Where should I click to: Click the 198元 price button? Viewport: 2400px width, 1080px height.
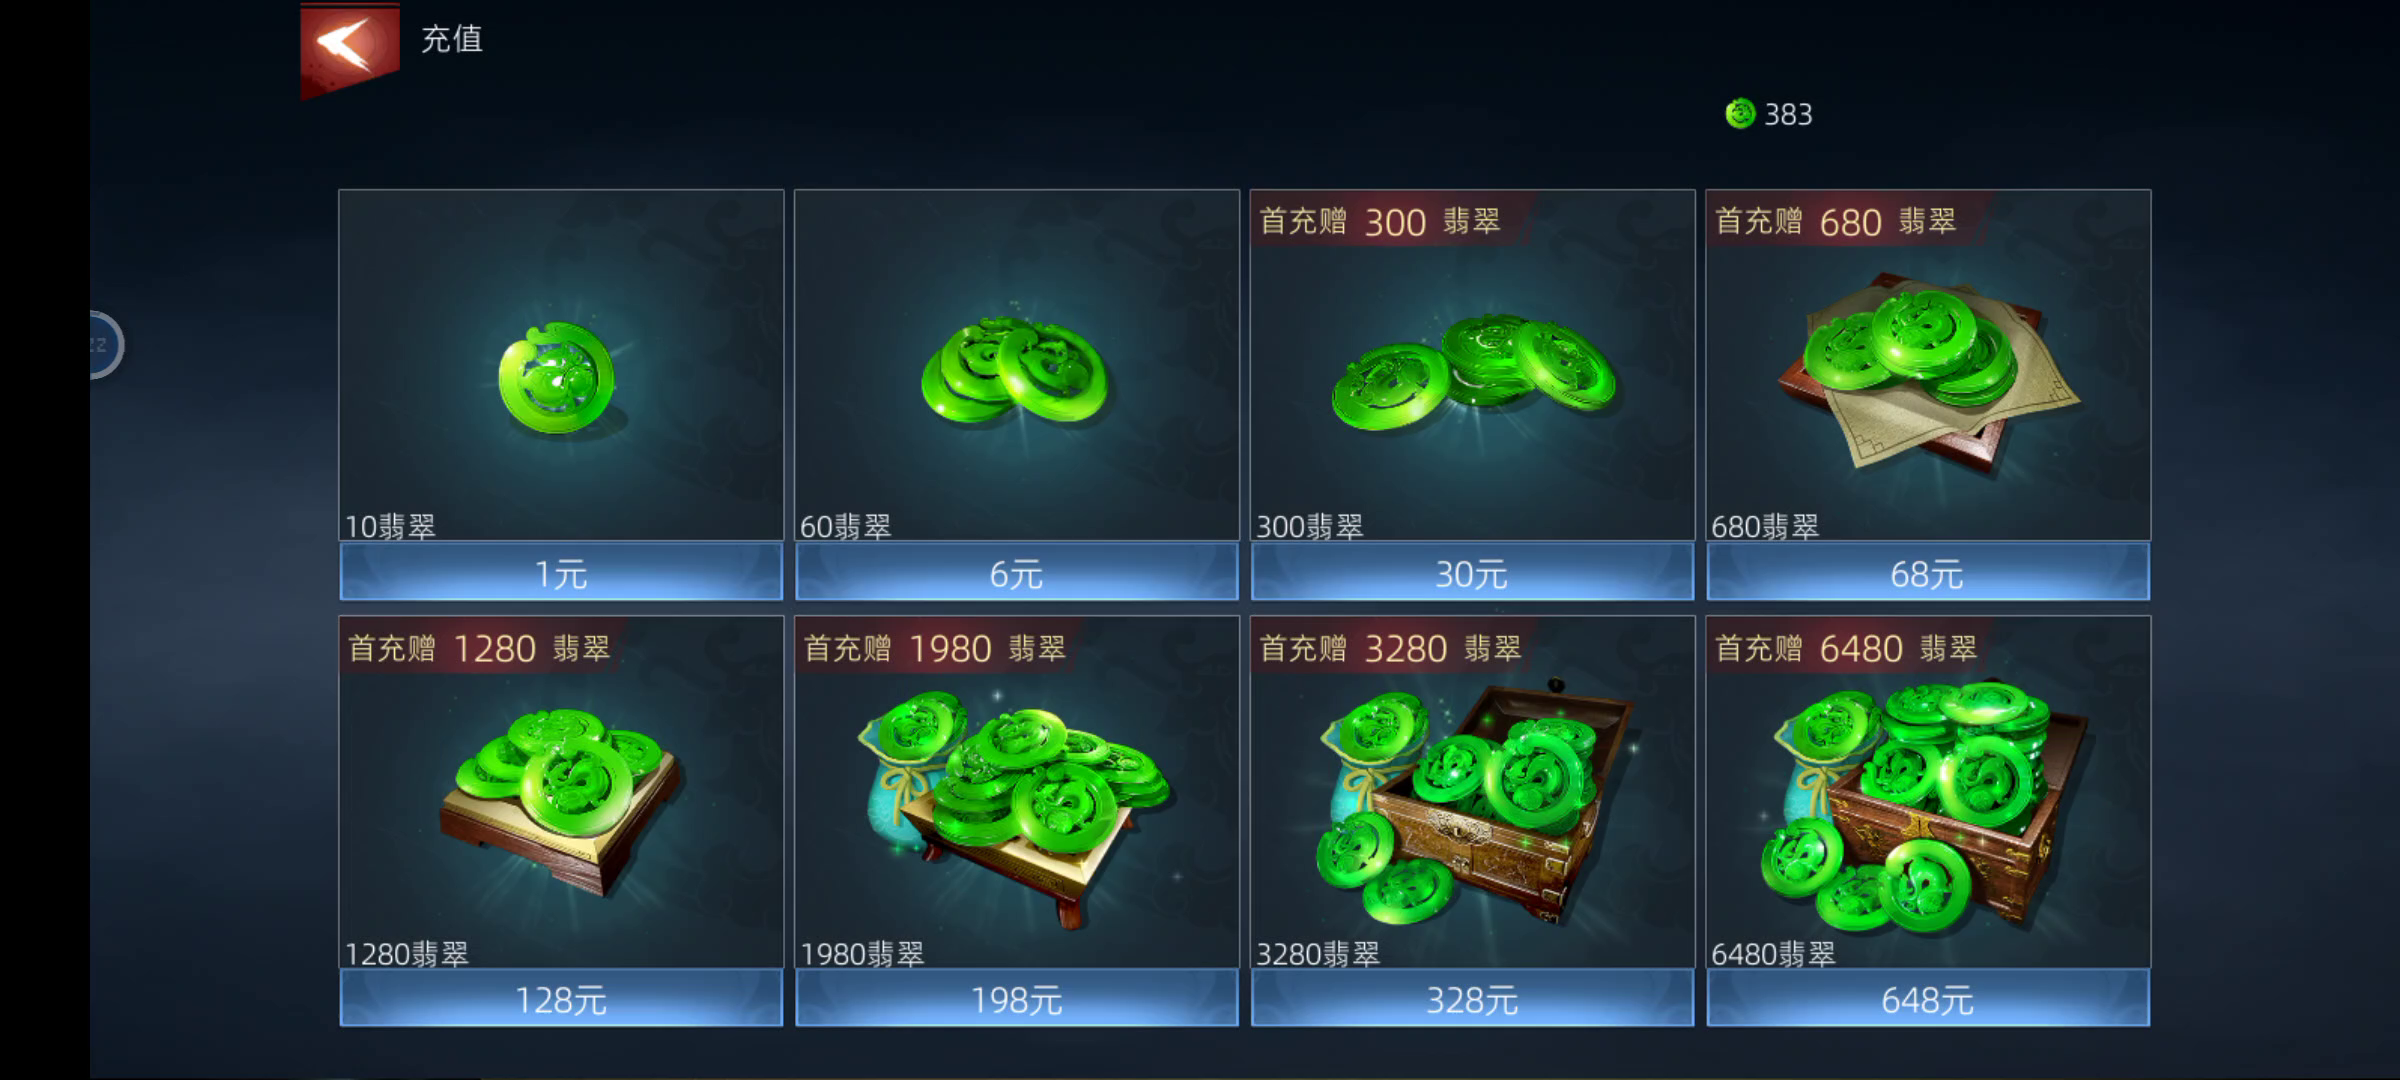(1016, 998)
